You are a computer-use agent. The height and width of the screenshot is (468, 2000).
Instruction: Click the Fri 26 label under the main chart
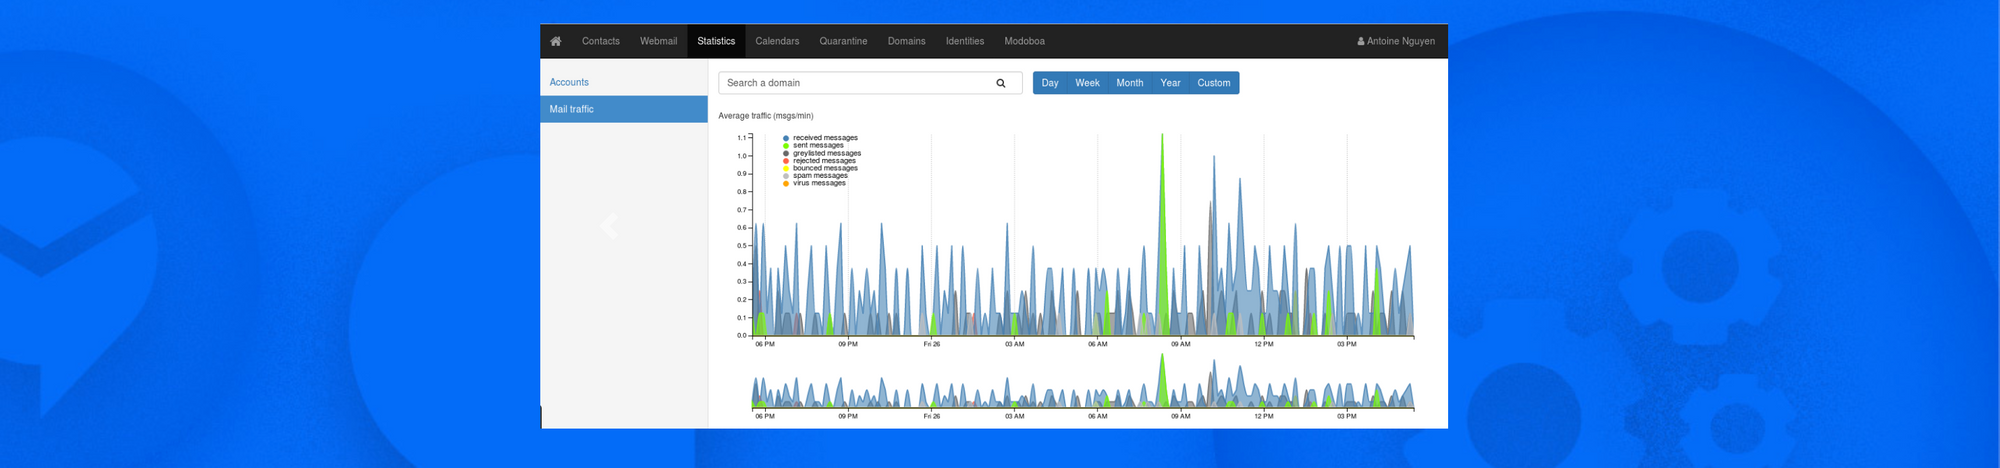click(x=931, y=344)
